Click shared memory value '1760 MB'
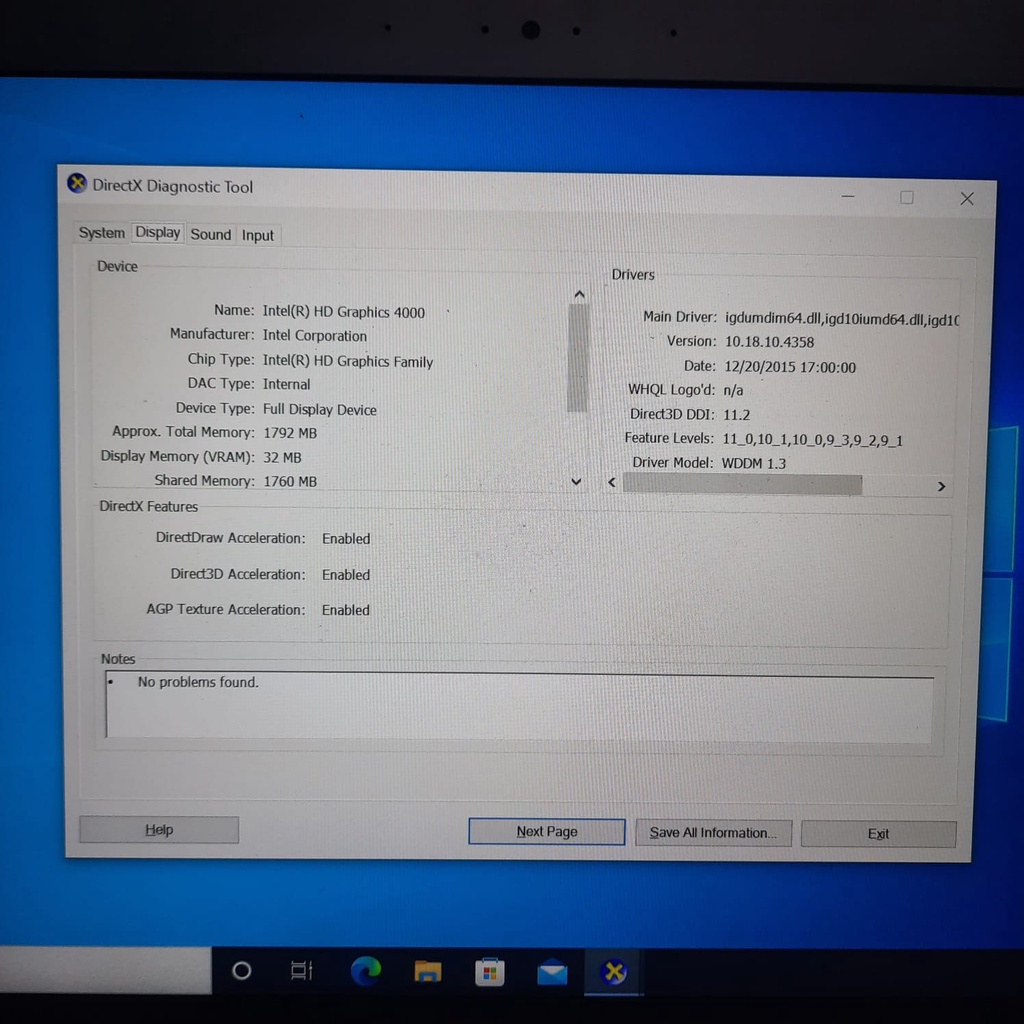This screenshot has height=1024, width=1024. pos(290,481)
